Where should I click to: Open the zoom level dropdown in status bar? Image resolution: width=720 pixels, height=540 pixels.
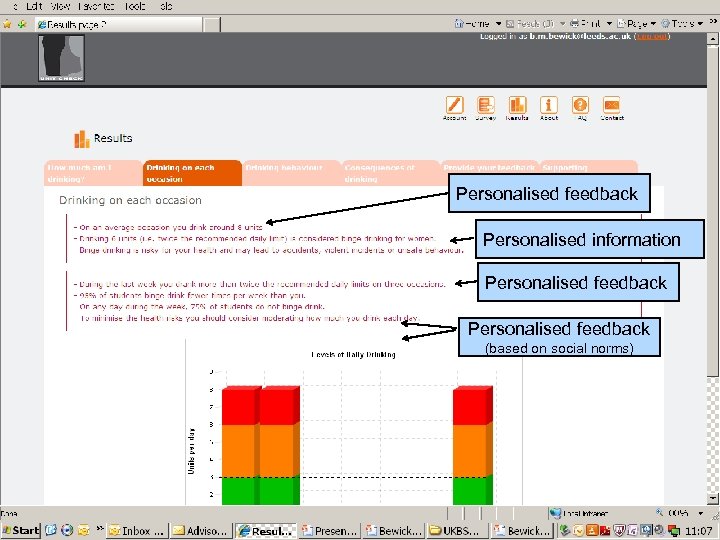701,513
